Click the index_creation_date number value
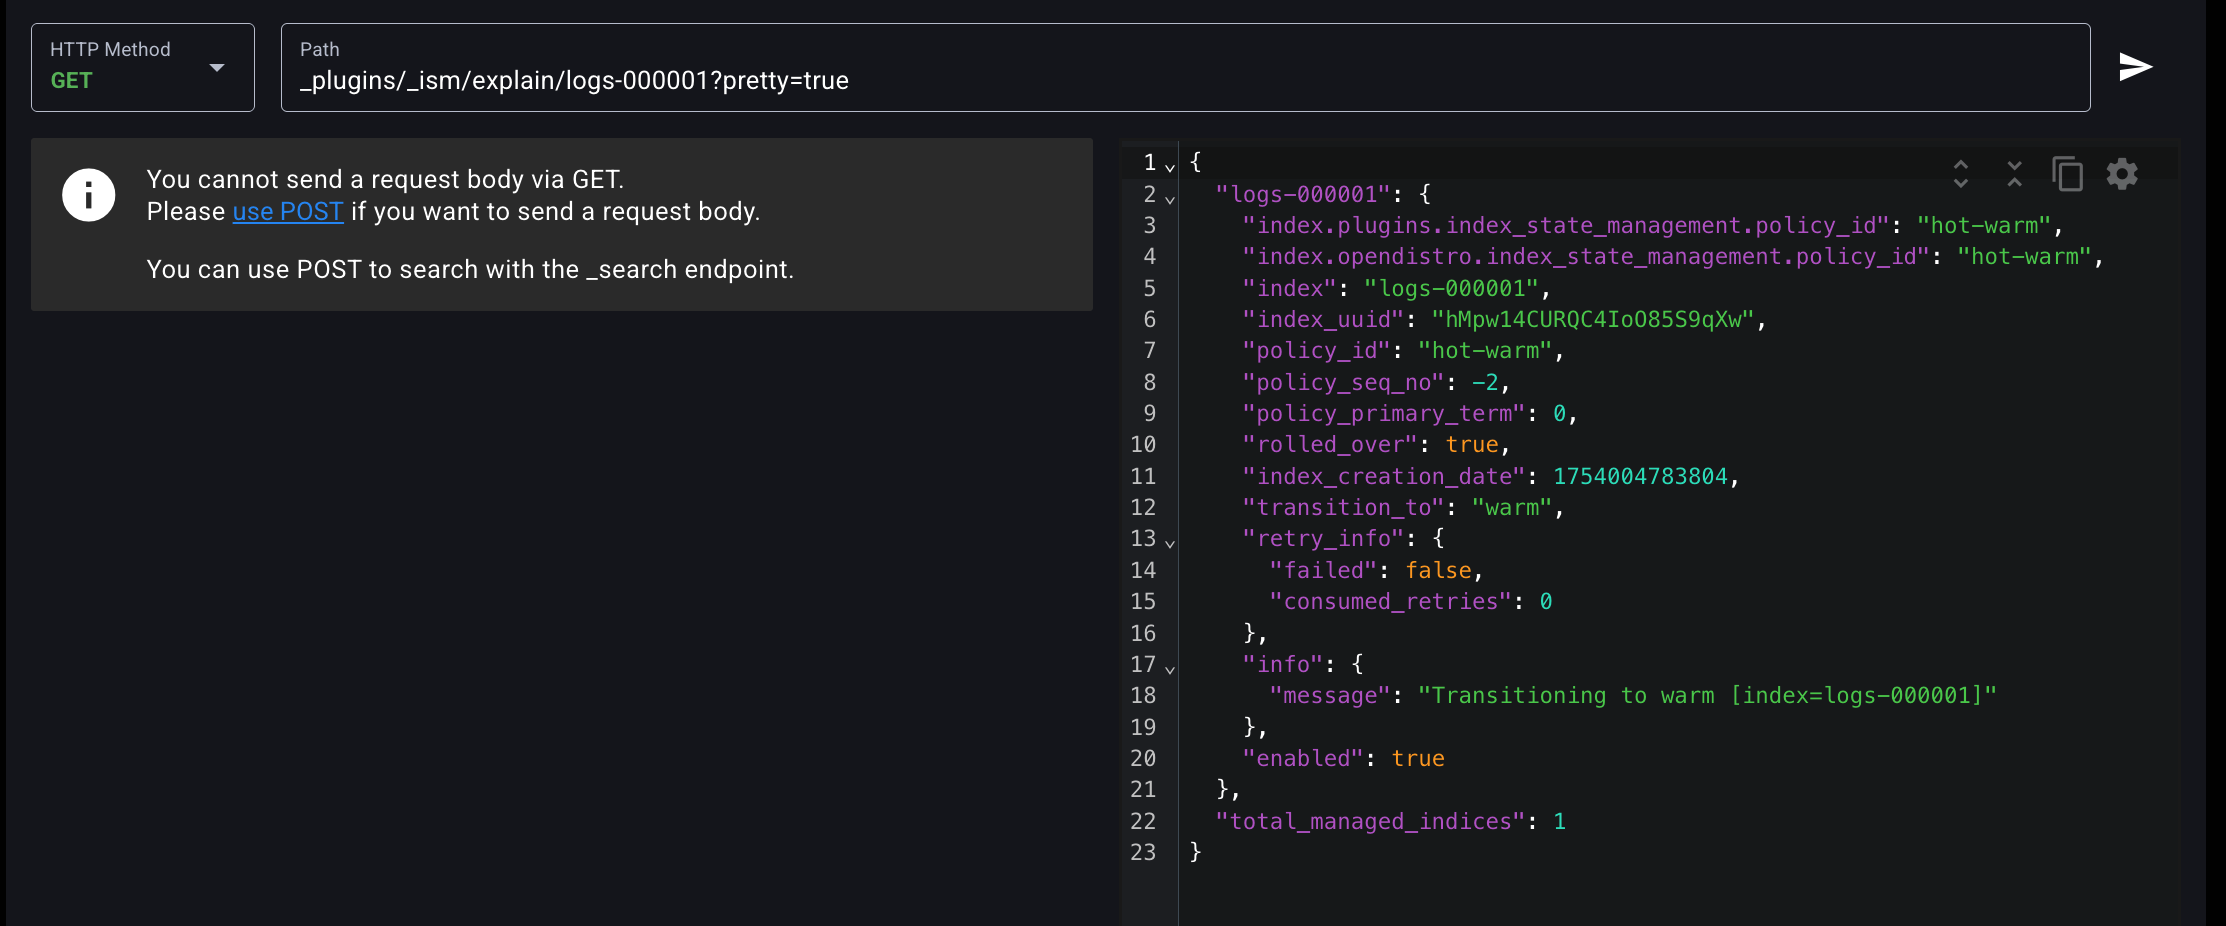 pos(1640,477)
